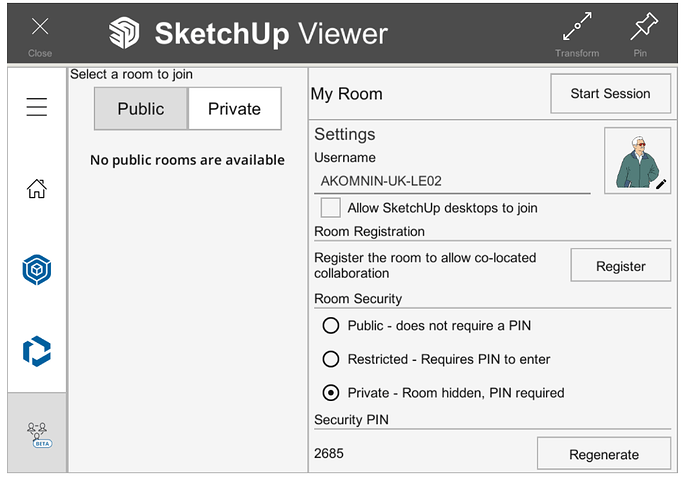Enable Allow SketchUp desktops to join
This screenshot has height=482, width=690.
click(330, 208)
